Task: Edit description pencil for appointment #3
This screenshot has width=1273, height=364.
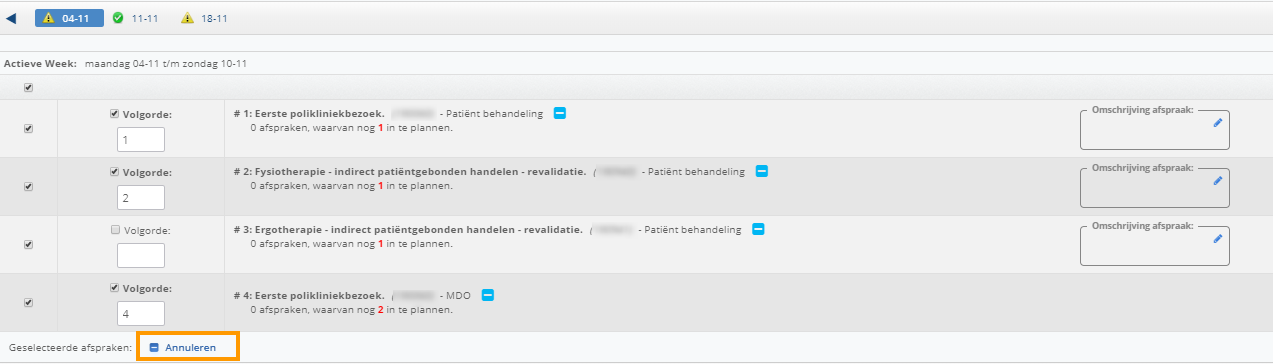Action: 1217,239
